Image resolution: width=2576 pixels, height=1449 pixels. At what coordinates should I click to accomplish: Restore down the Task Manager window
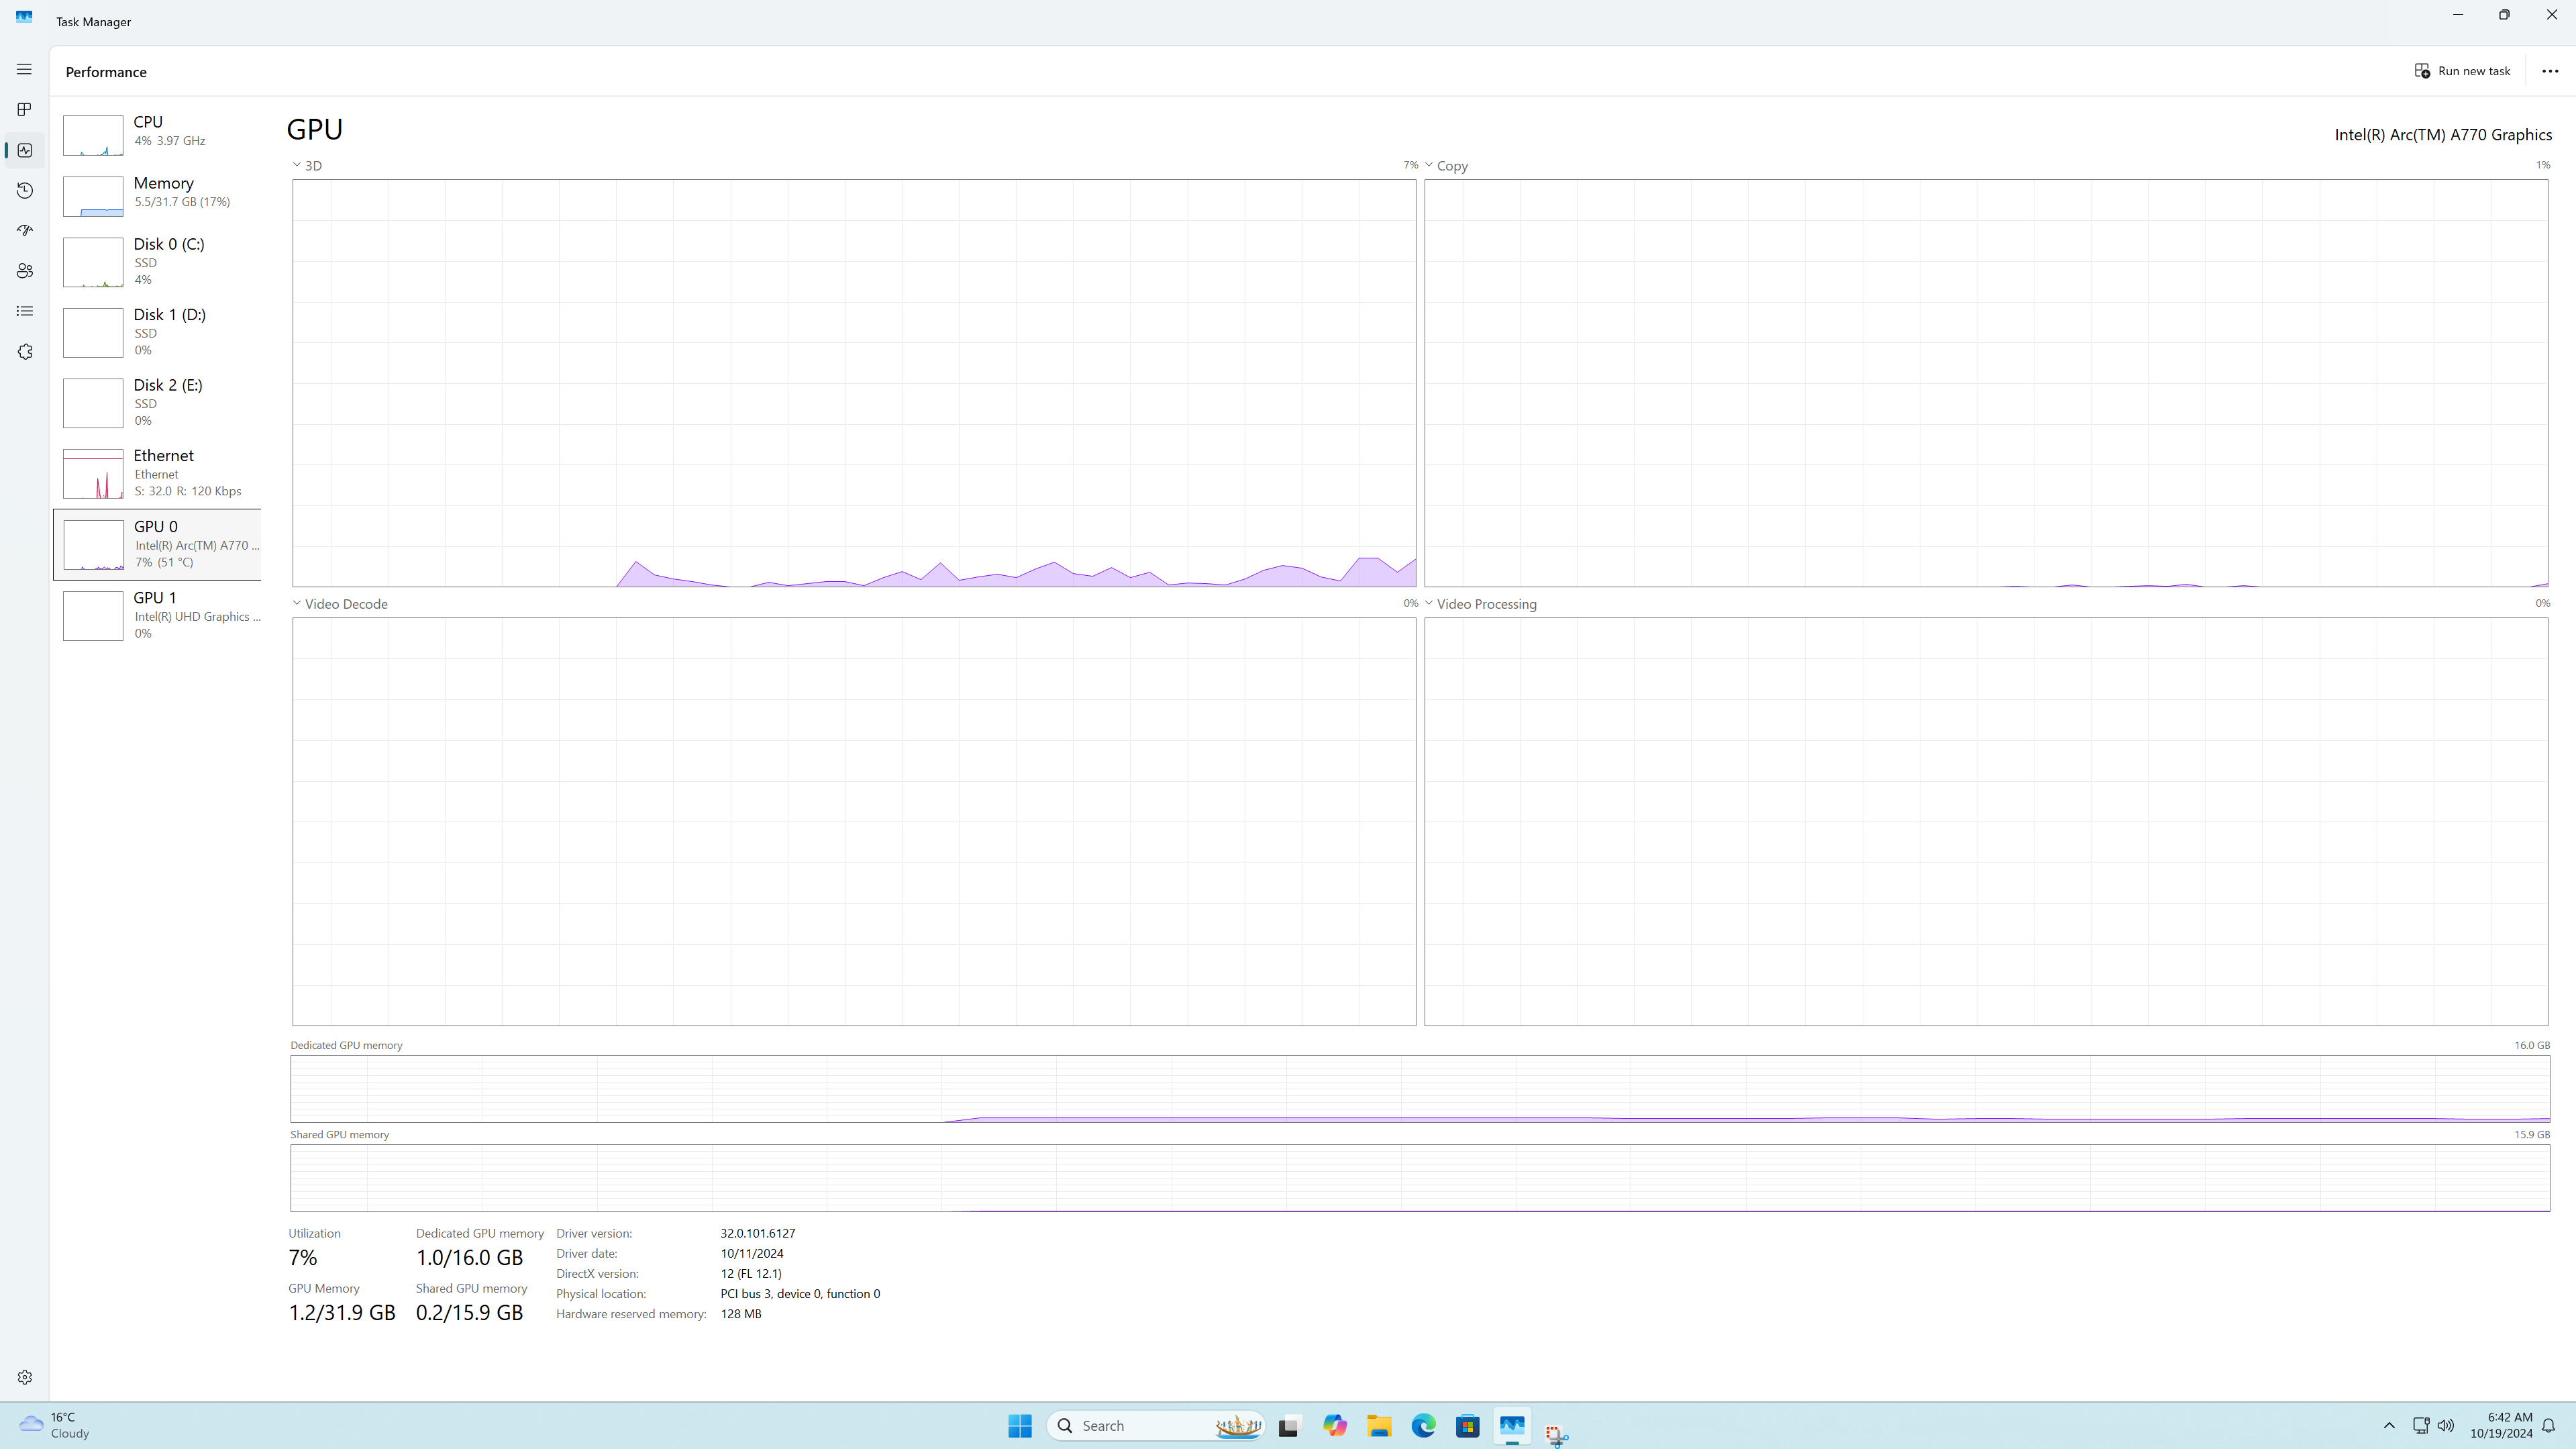(2504, 15)
